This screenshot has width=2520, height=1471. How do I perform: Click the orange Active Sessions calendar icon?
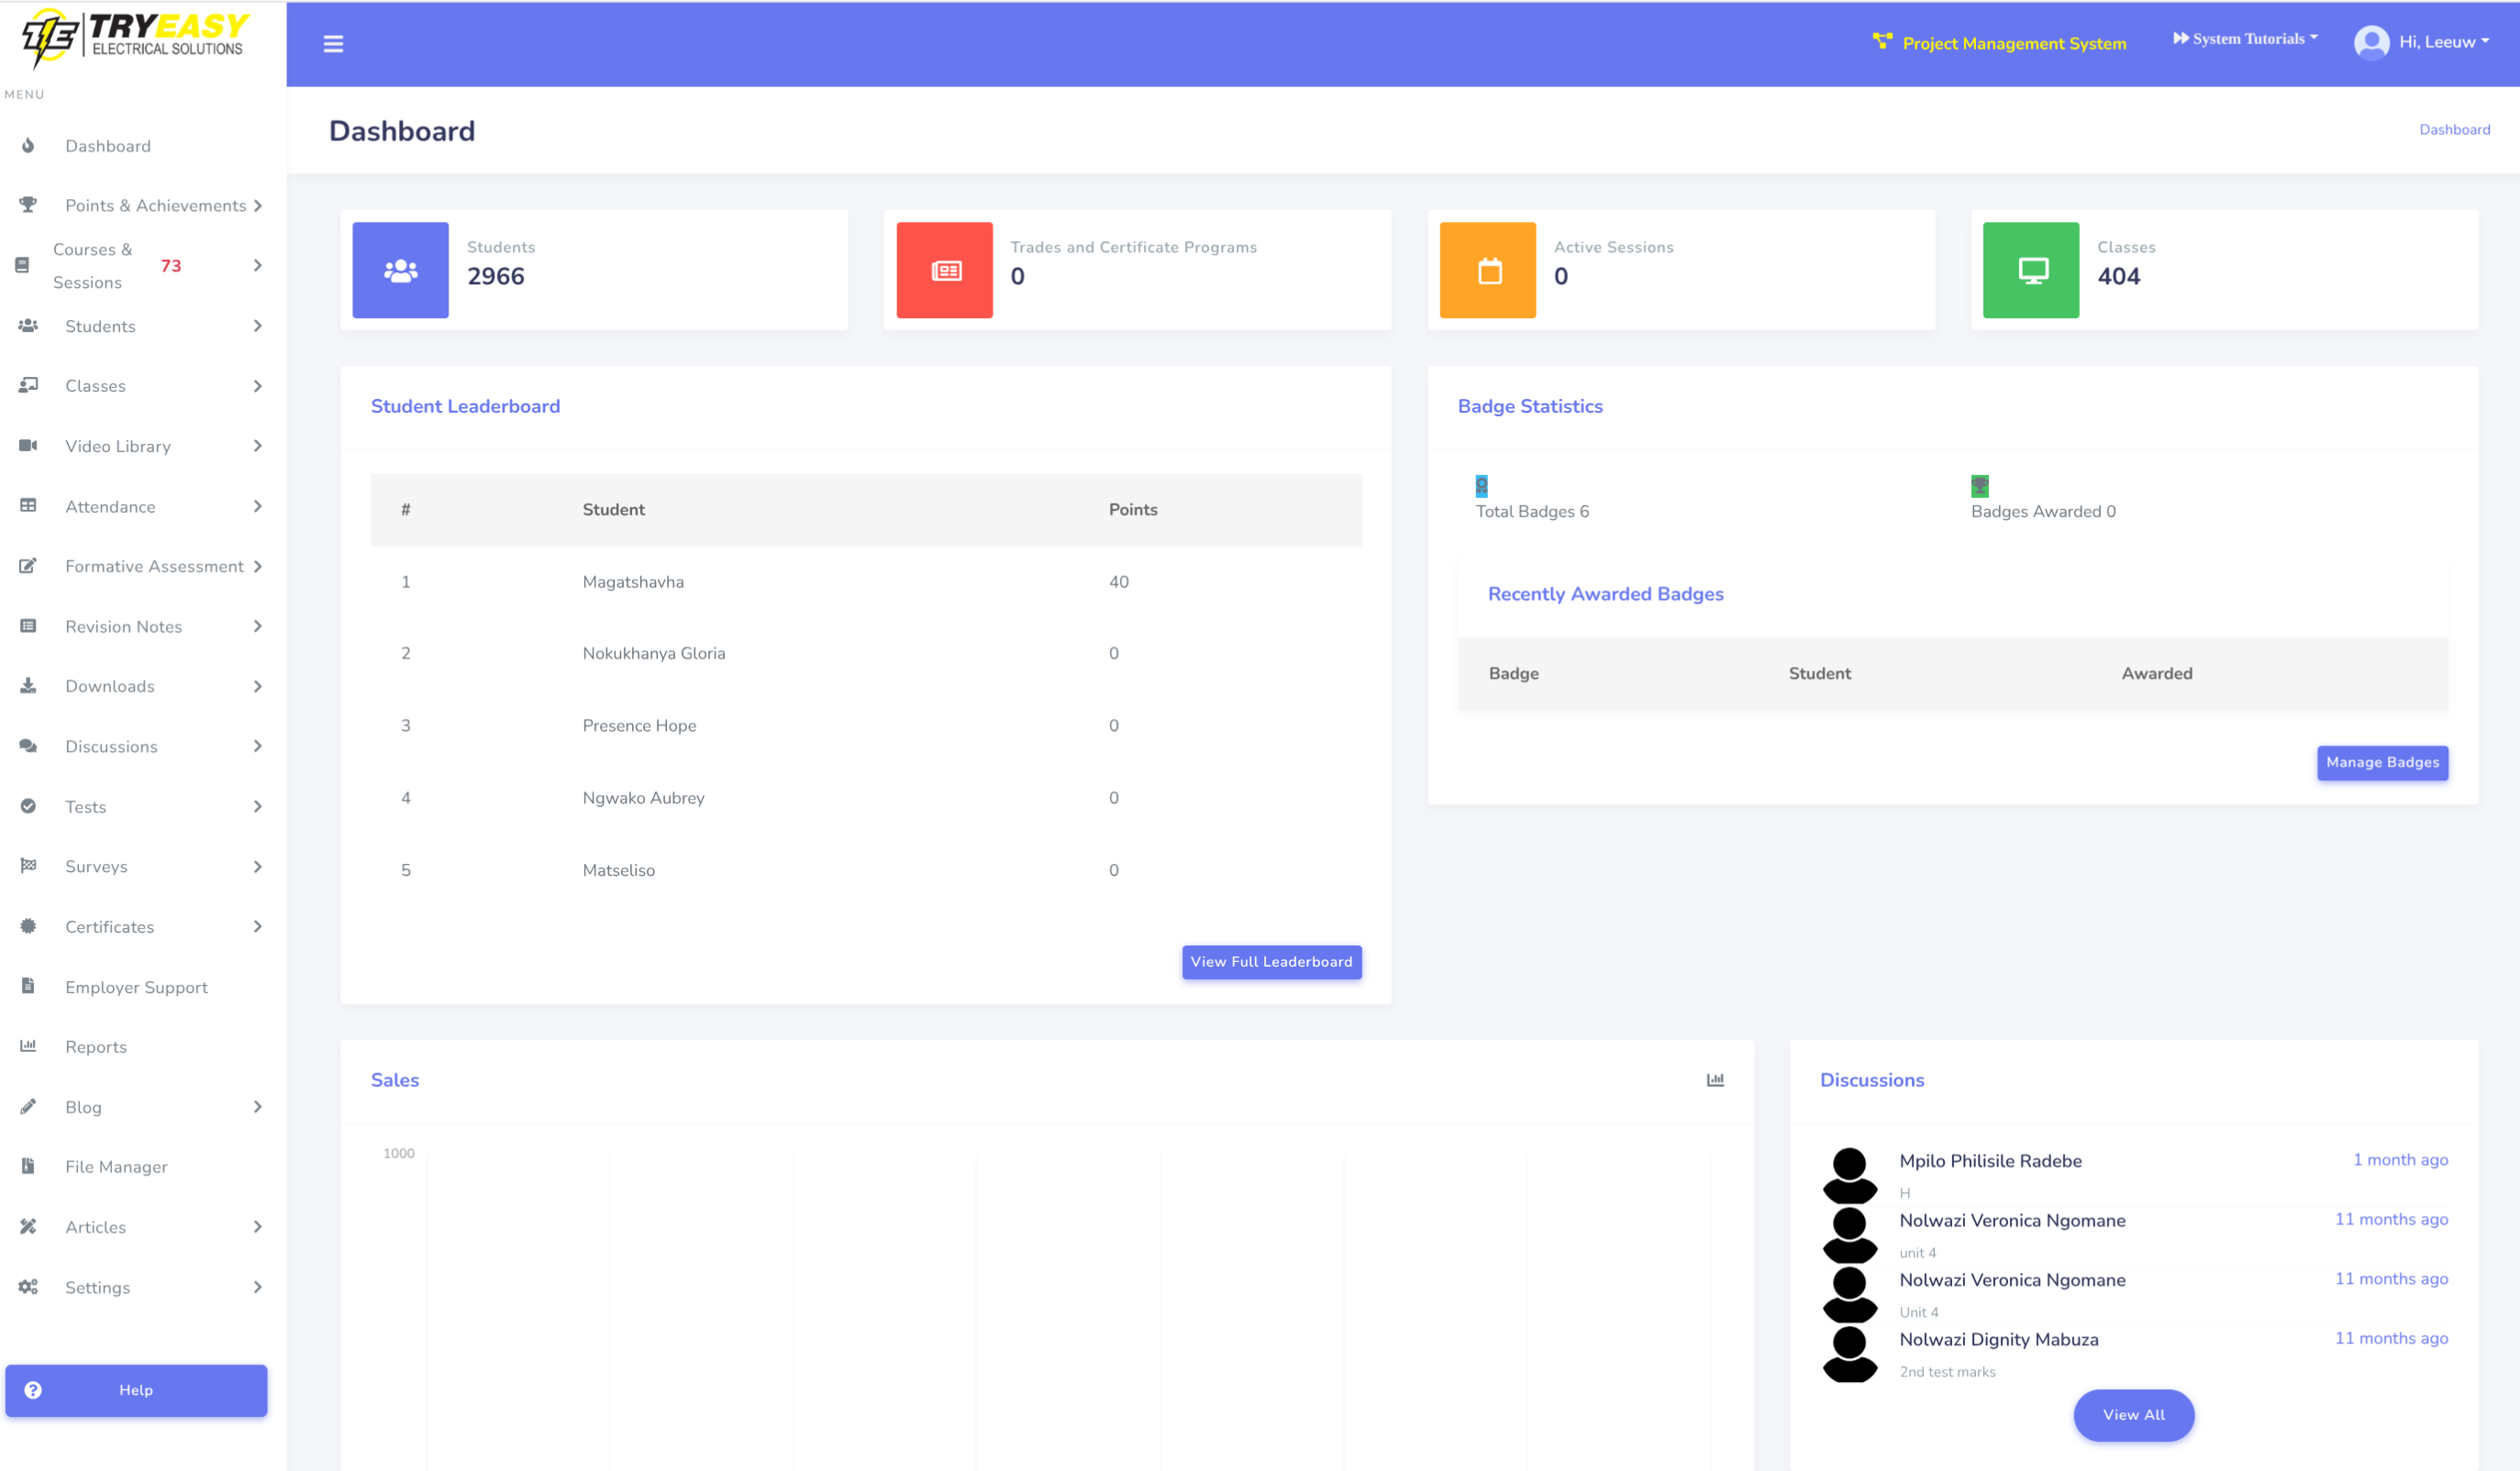1487,270
